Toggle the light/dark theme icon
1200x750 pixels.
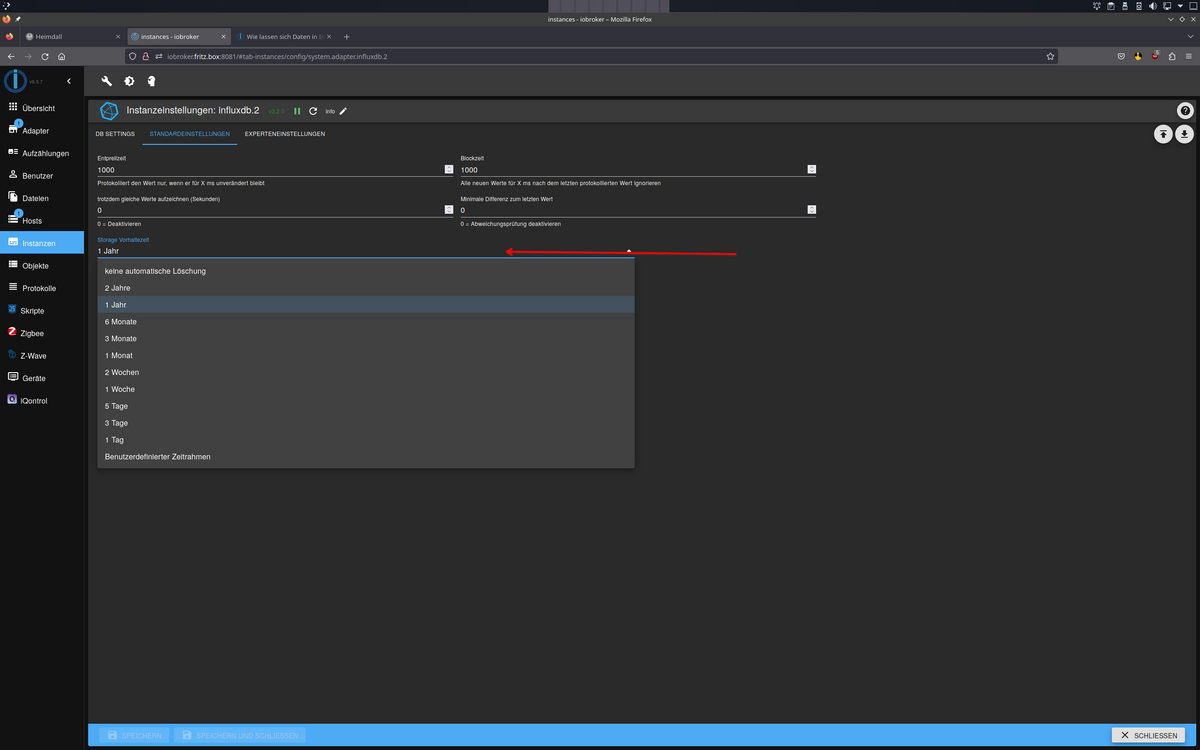[x=129, y=81]
